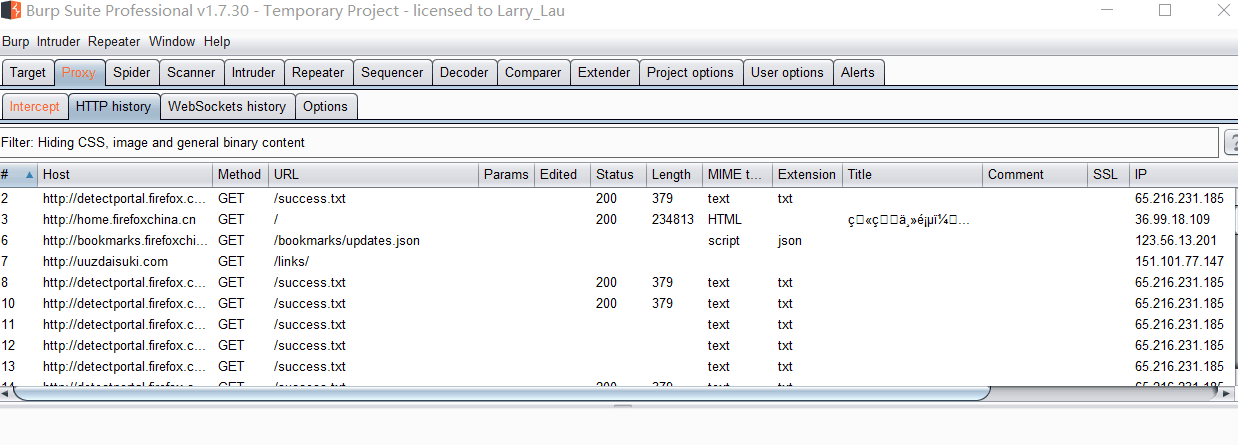
Task: Click the /links/ URL cell
Action: pos(291,261)
